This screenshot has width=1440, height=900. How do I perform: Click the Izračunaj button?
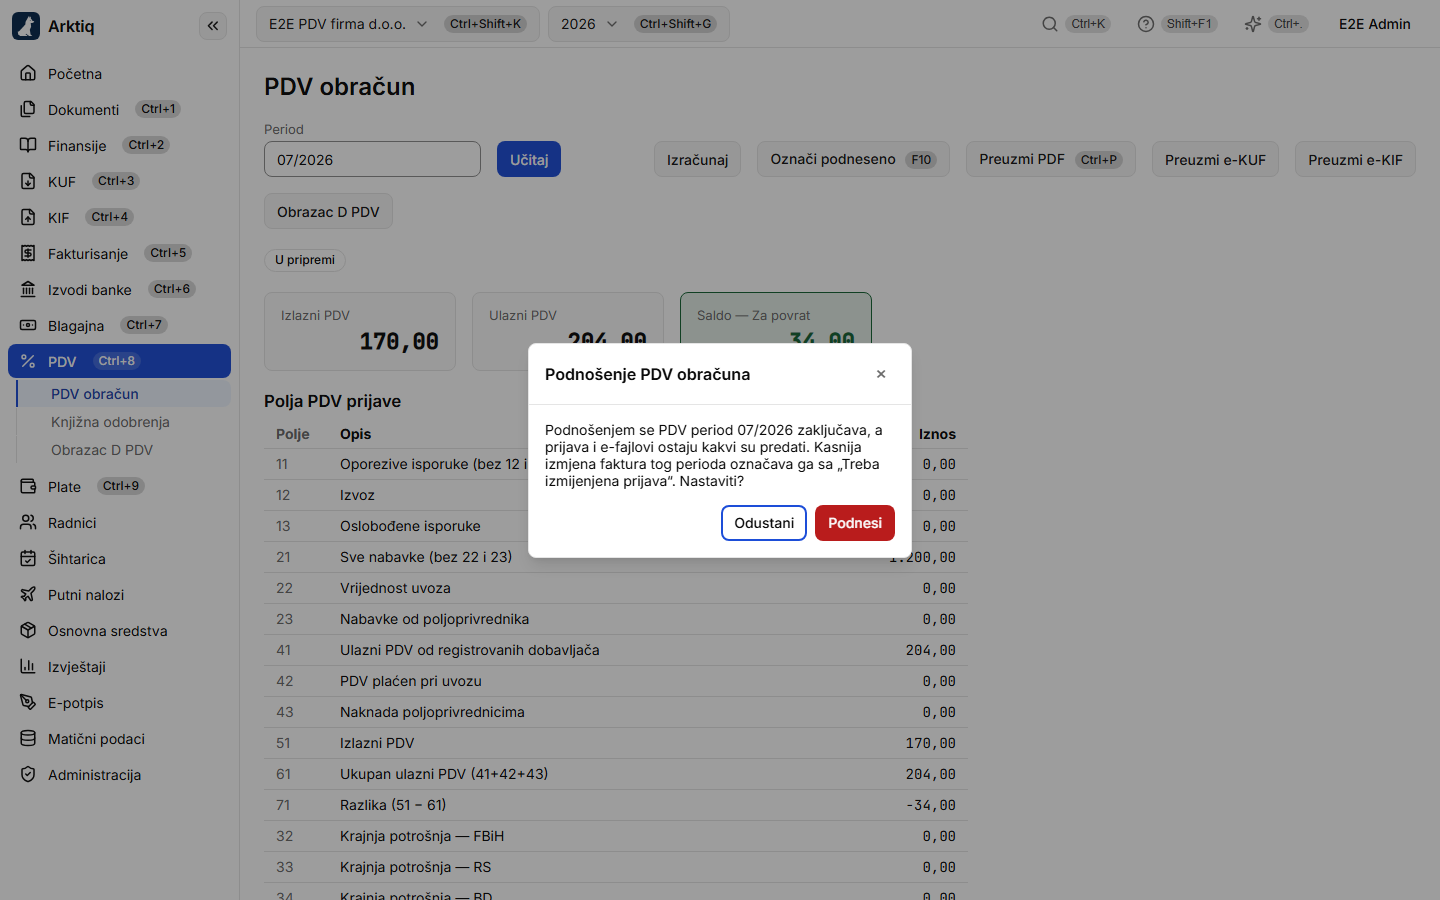click(698, 159)
